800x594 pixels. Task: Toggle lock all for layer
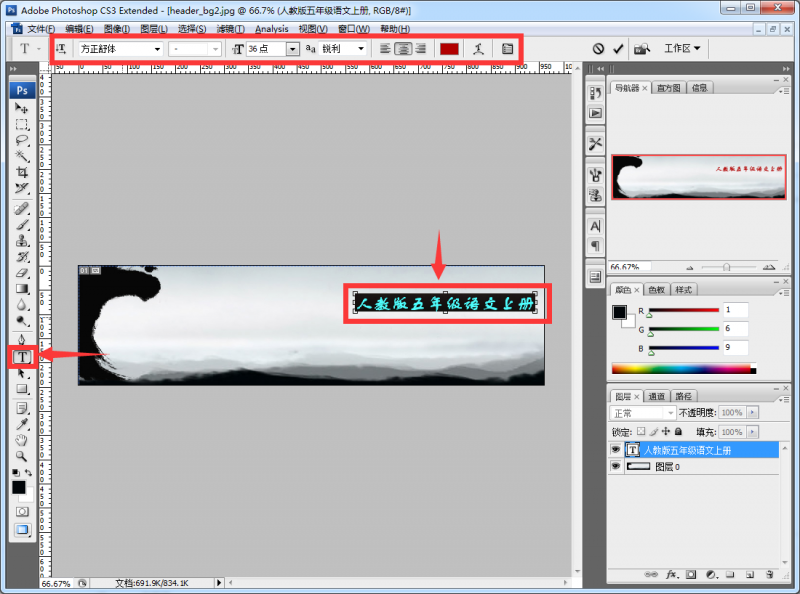(x=679, y=432)
